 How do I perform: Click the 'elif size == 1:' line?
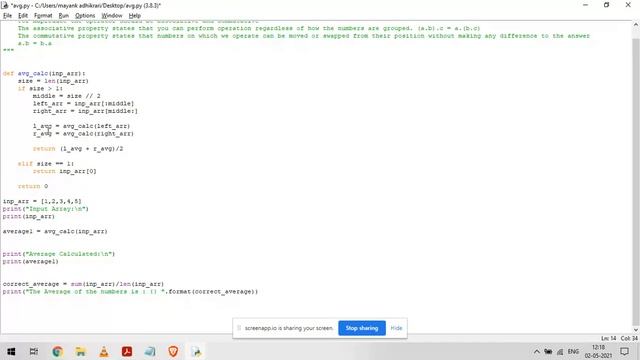[46, 164]
